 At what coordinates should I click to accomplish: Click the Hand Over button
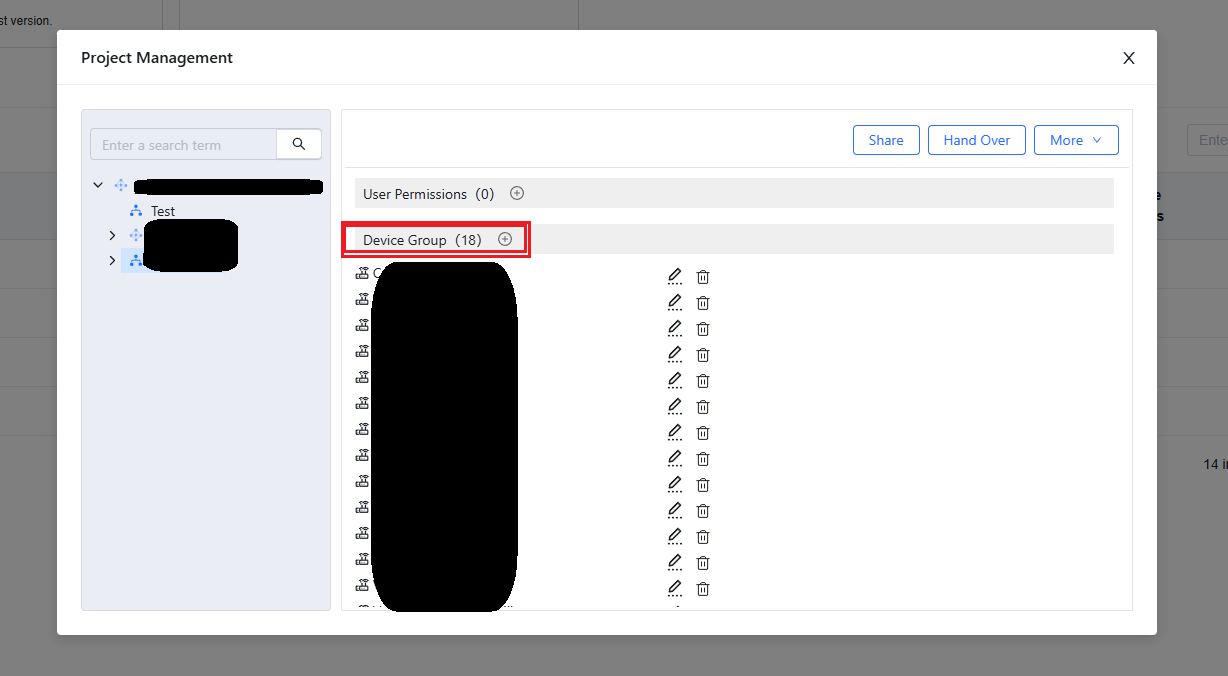[976, 140]
